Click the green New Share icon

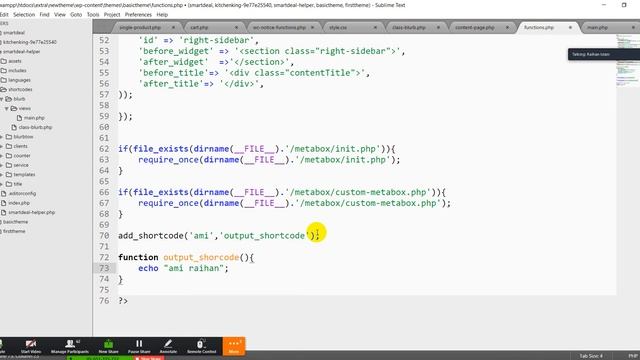click(x=108, y=344)
